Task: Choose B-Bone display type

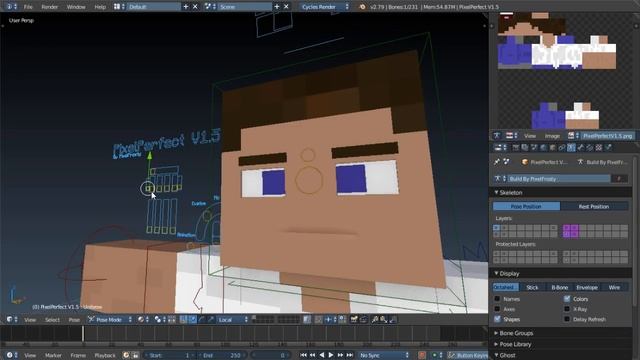Action: [x=560, y=287]
